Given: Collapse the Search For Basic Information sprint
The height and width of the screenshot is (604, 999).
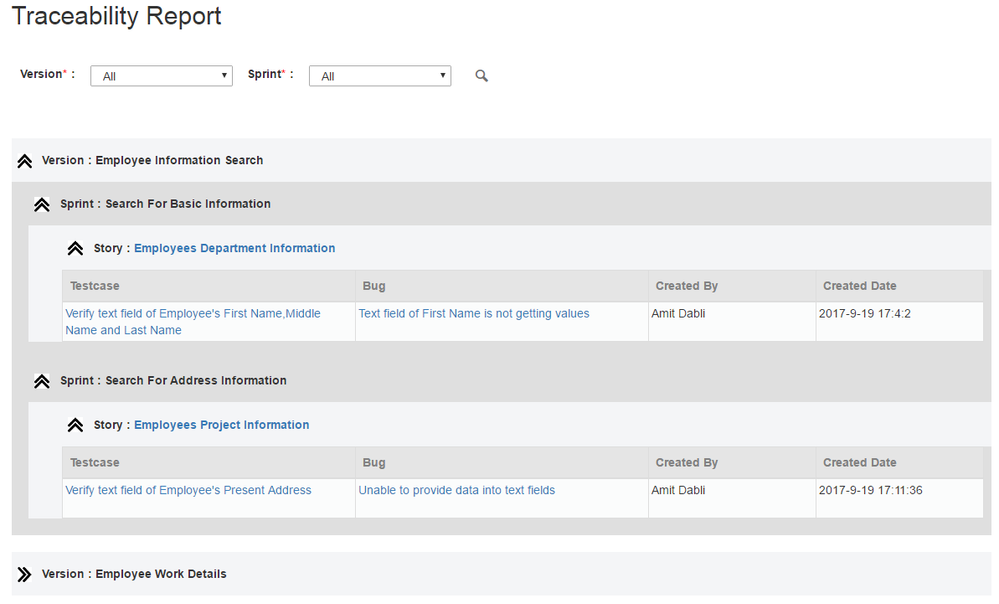Looking at the screenshot, I should [41, 203].
